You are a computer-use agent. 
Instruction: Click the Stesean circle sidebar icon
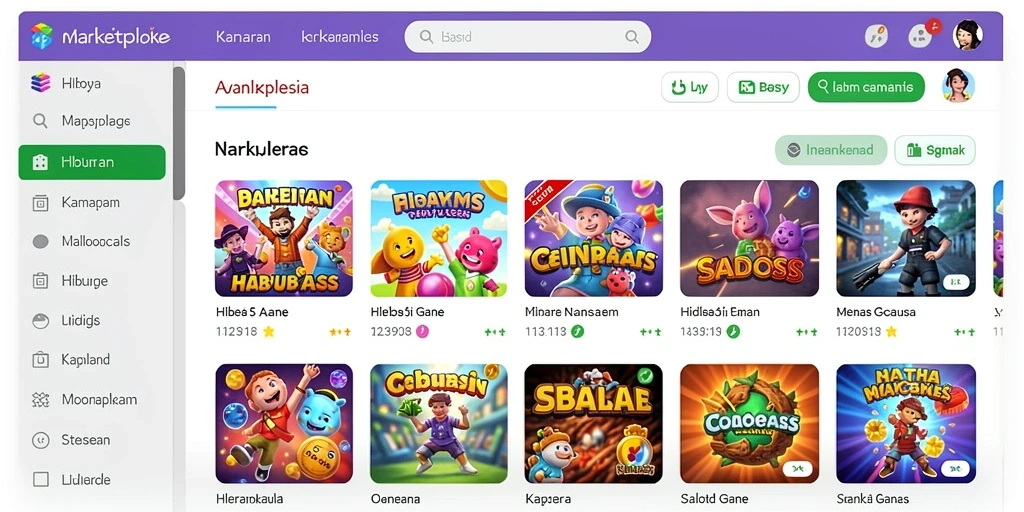click(x=40, y=440)
